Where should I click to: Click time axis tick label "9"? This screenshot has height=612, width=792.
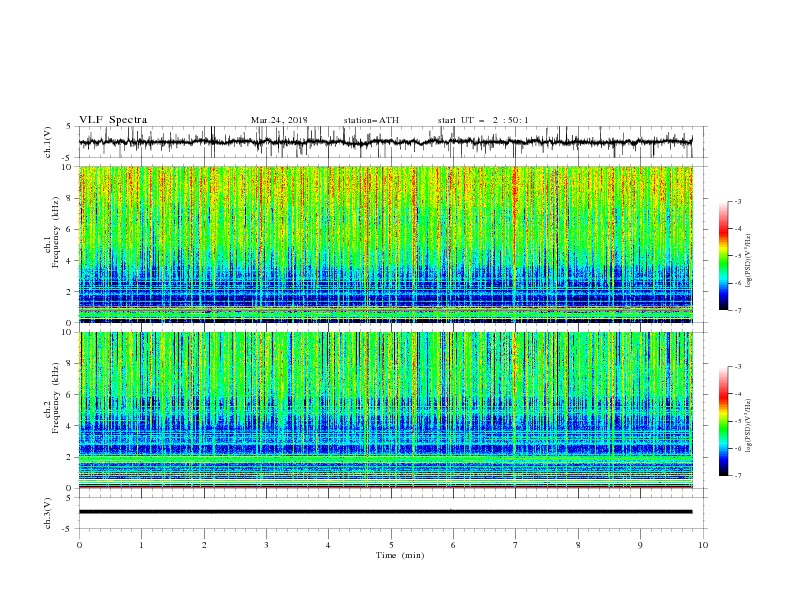point(640,545)
